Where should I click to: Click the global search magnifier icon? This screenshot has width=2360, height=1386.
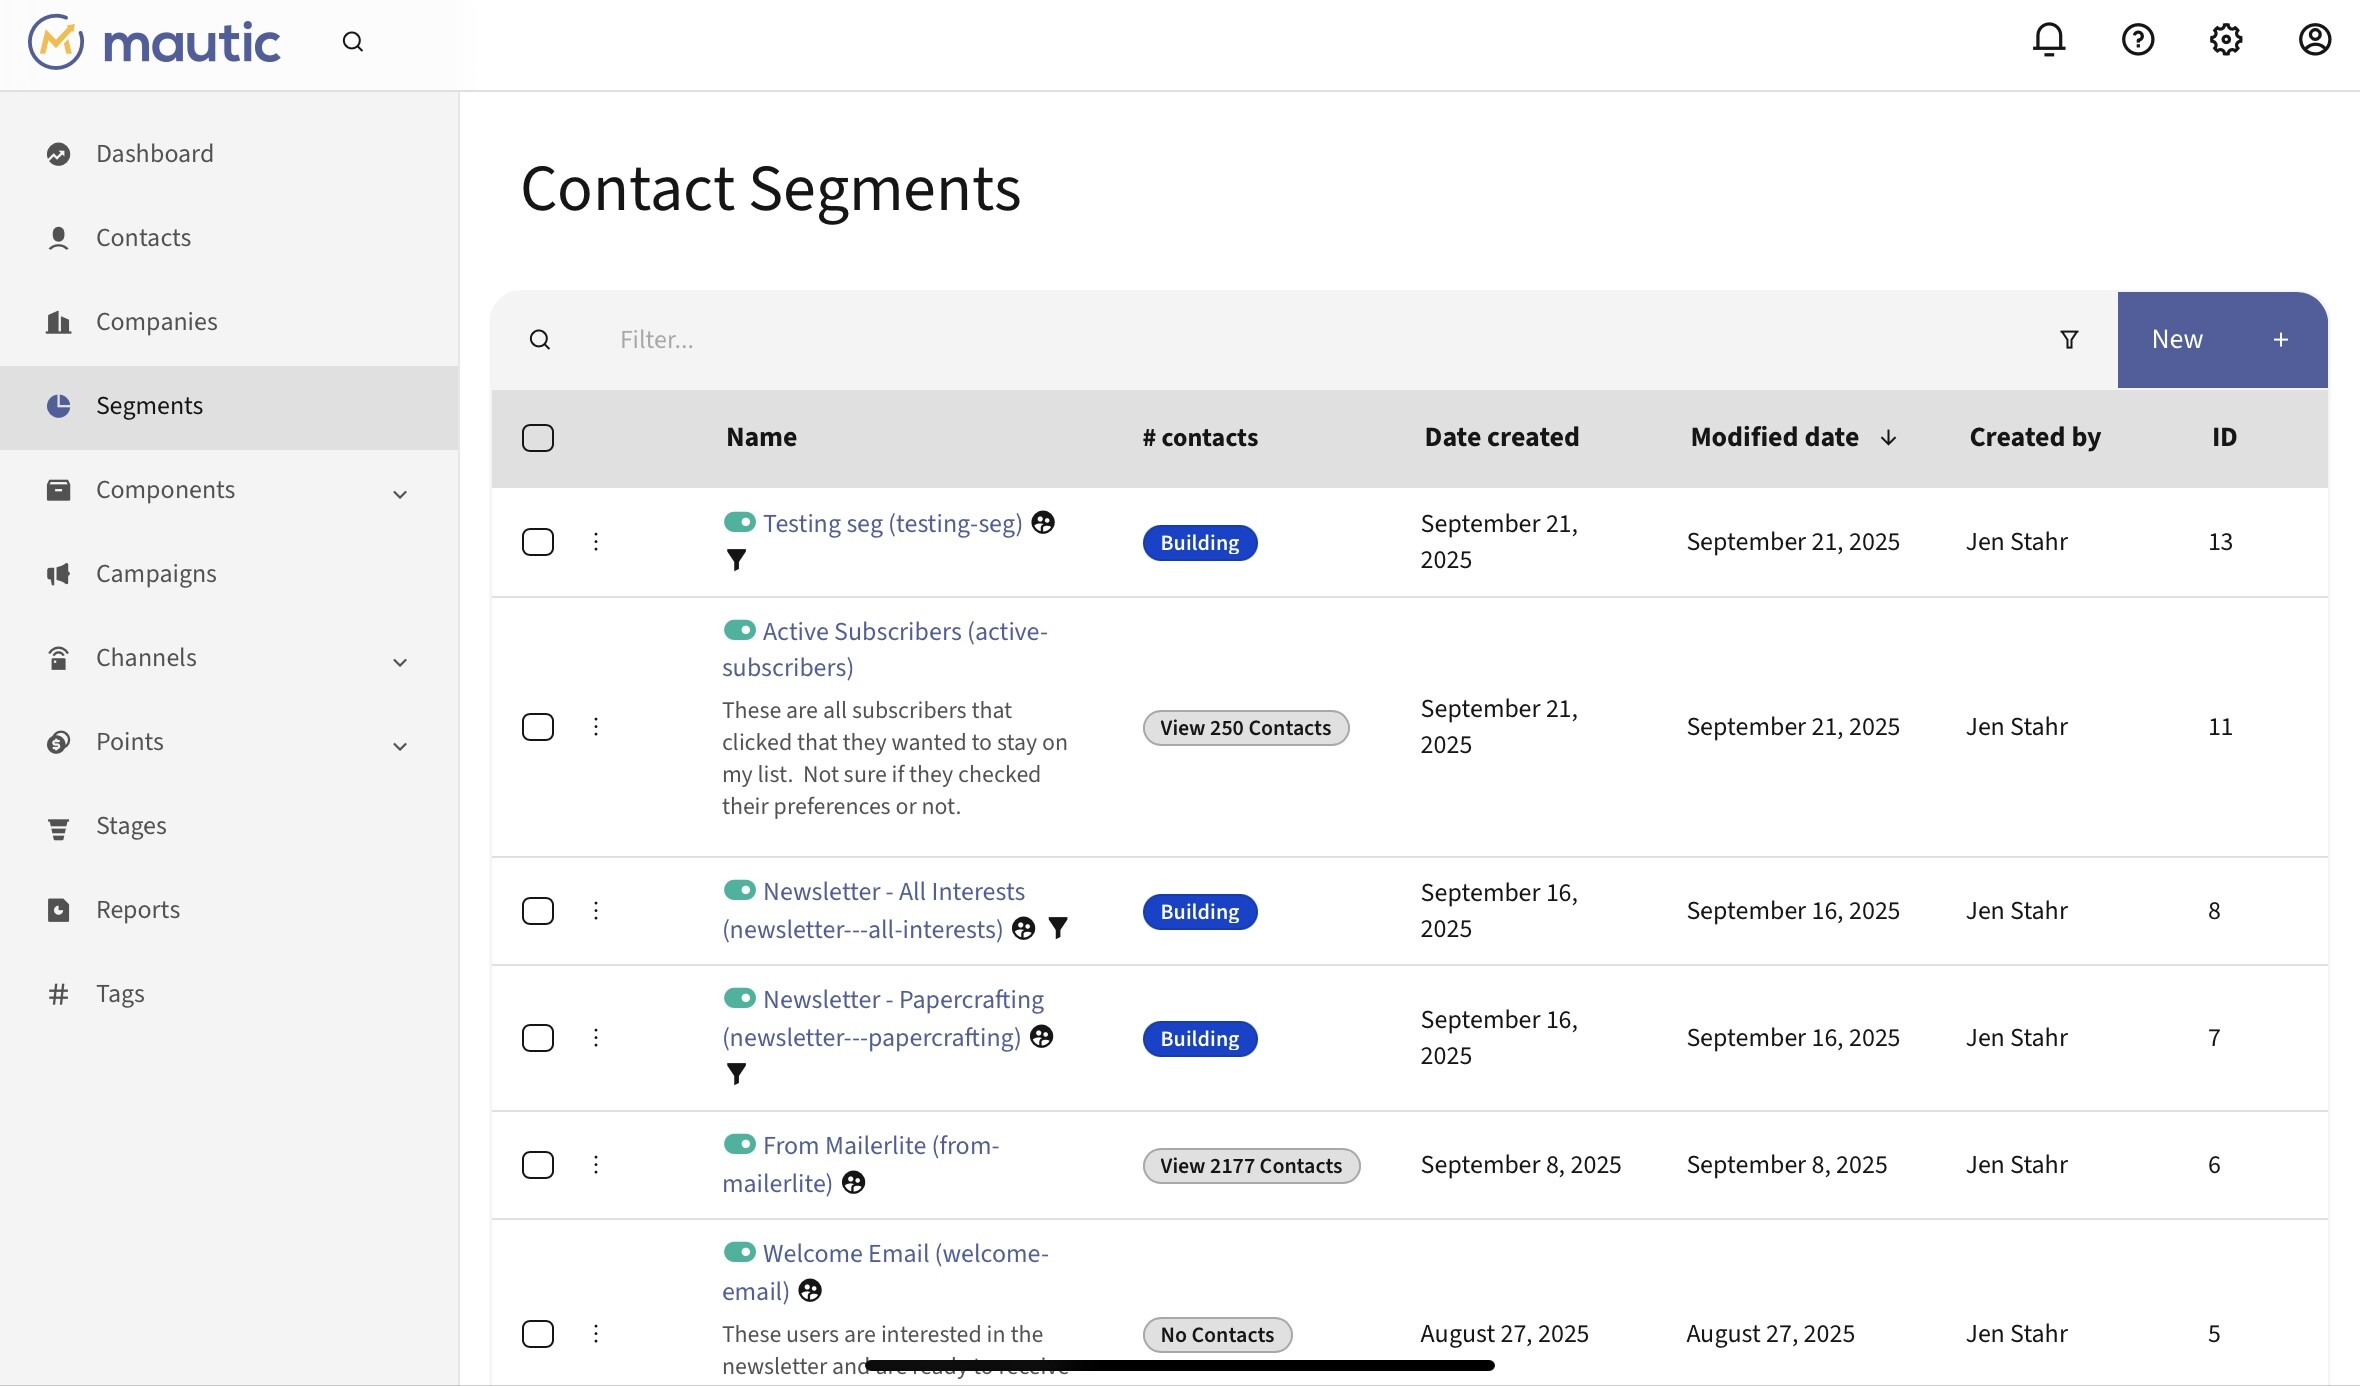click(352, 42)
